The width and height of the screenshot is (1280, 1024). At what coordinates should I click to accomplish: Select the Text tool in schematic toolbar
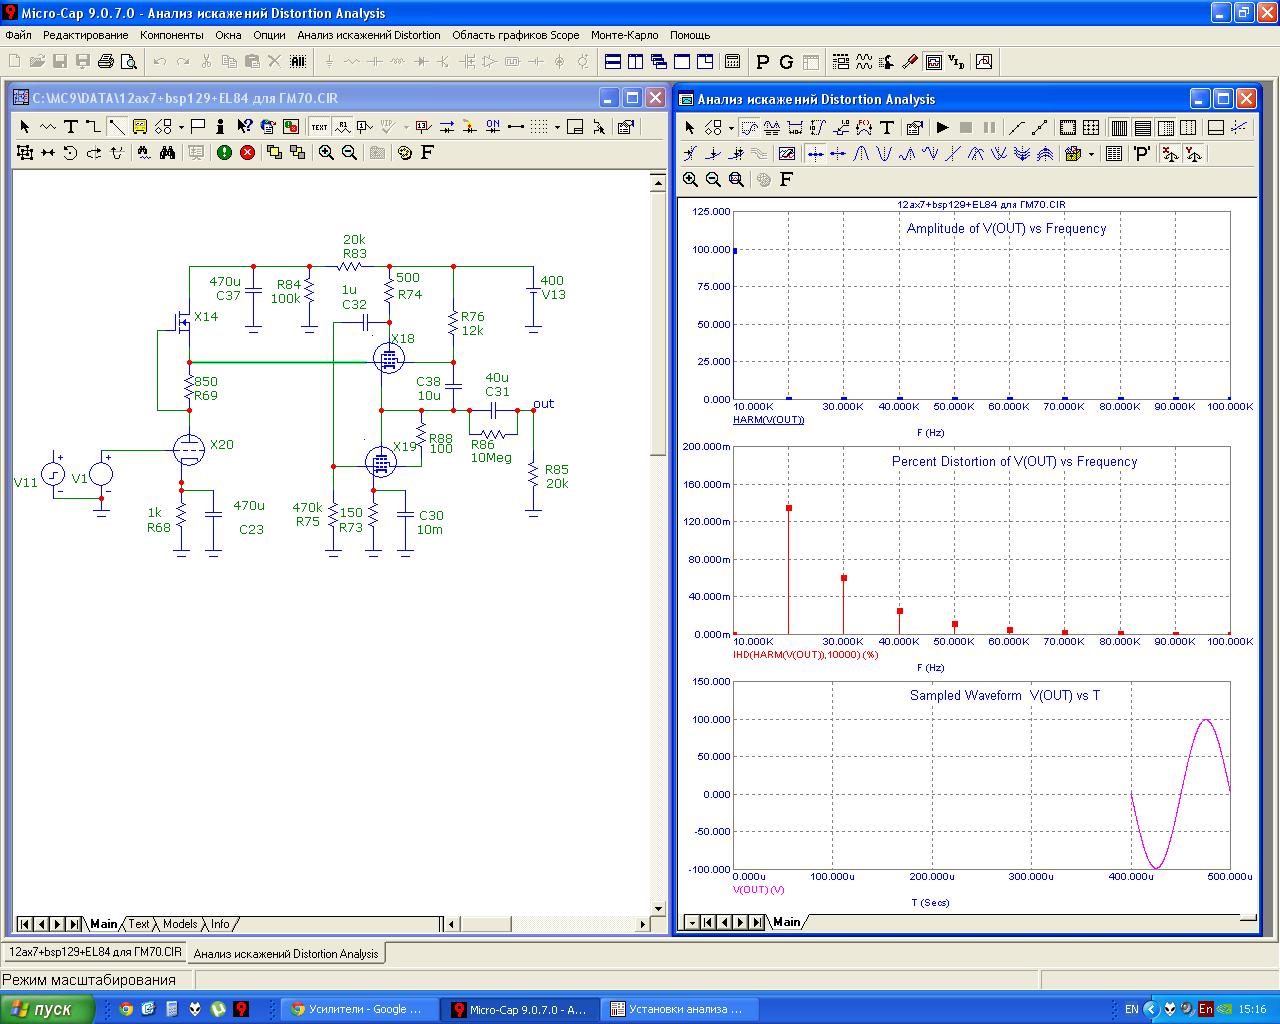click(x=71, y=127)
